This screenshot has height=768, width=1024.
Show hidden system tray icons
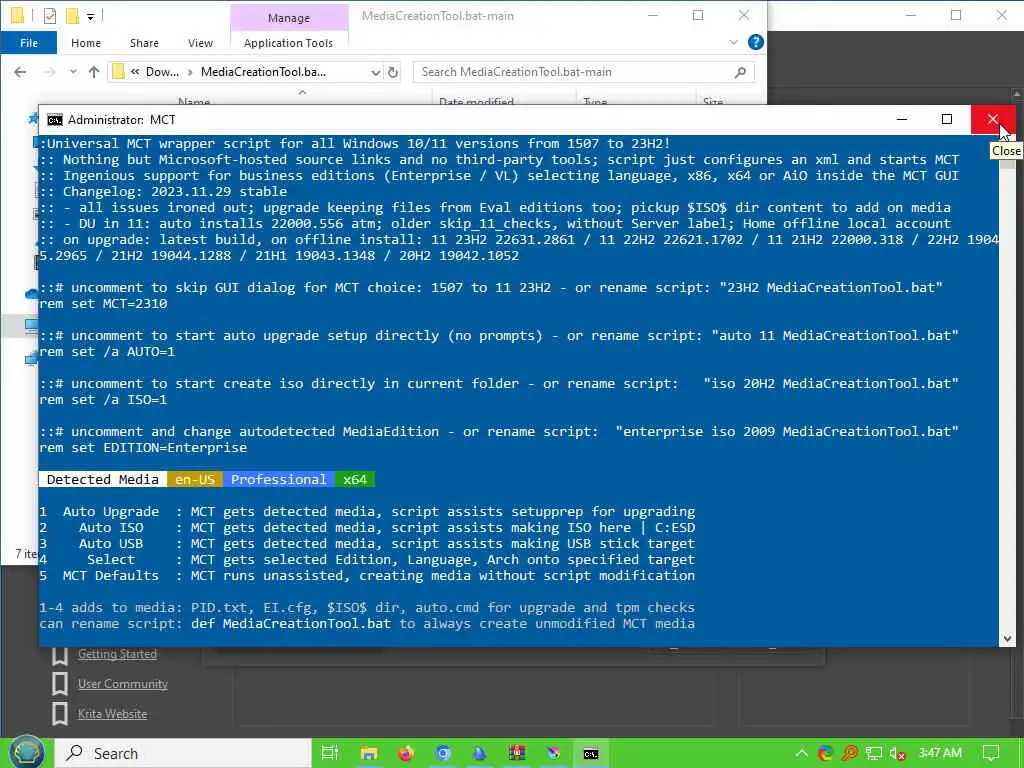(801, 753)
